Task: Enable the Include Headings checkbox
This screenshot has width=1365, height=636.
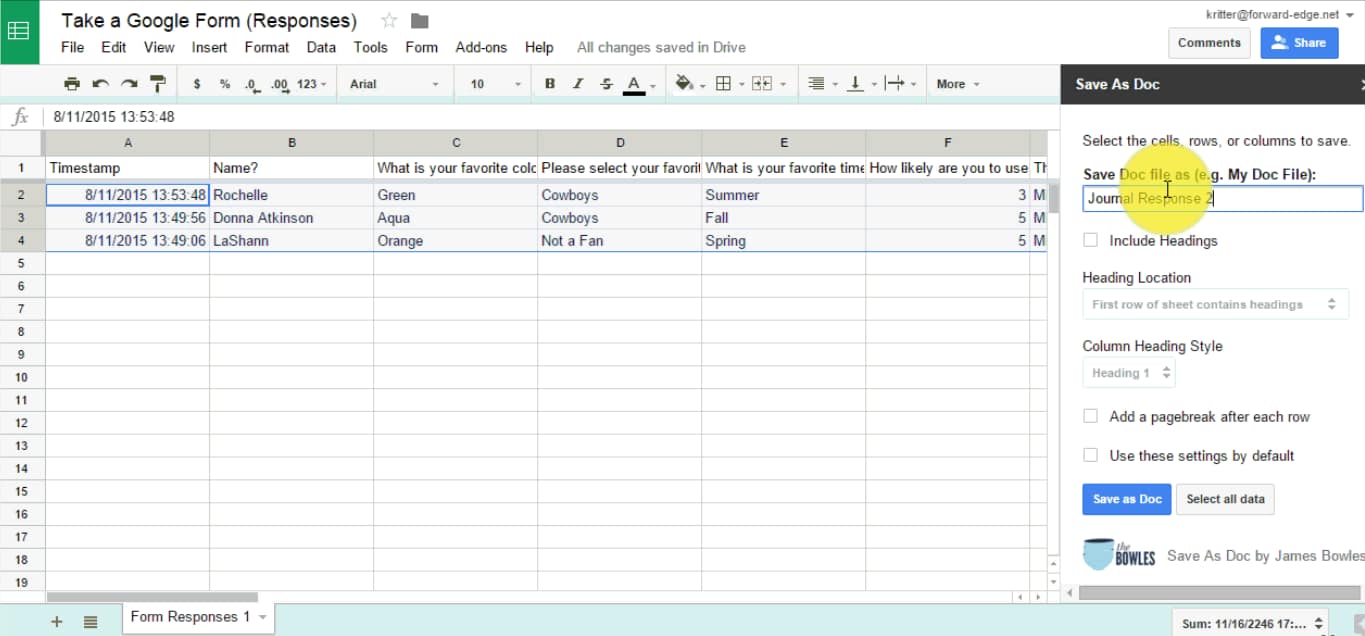Action: 1091,240
